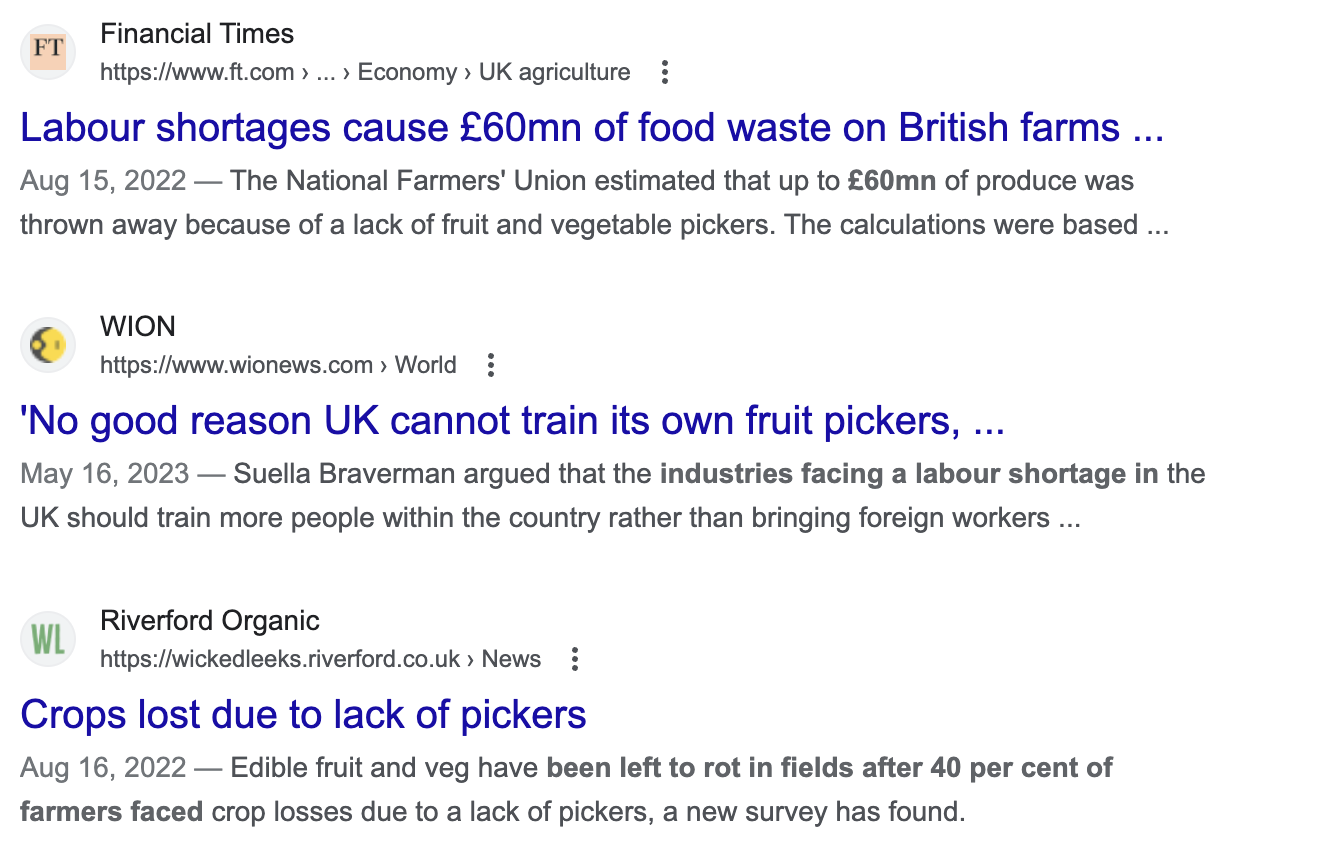Screen dimensions: 1324x852
Task: Click the green WL Riverford favicon
Action: pos(48,639)
